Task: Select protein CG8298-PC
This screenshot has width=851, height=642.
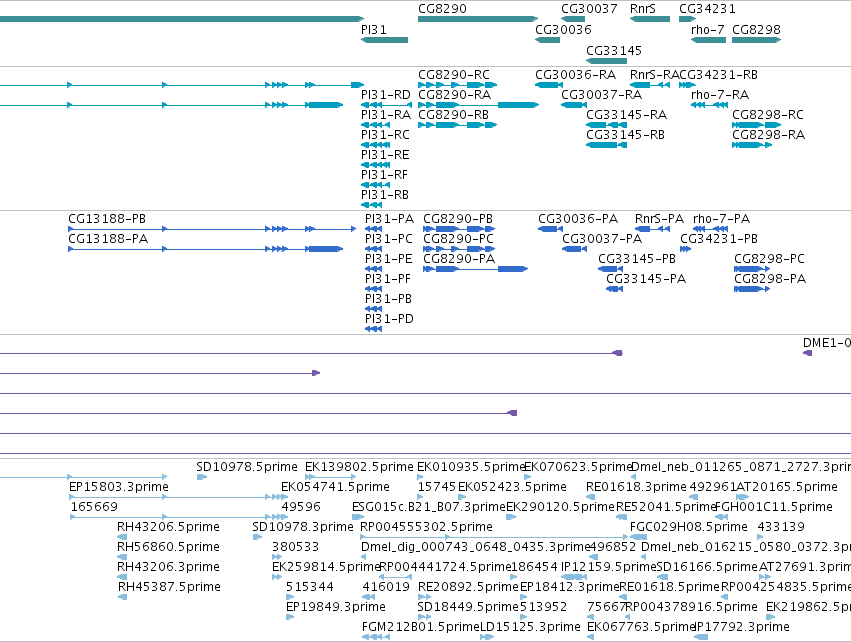Action: click(752, 269)
